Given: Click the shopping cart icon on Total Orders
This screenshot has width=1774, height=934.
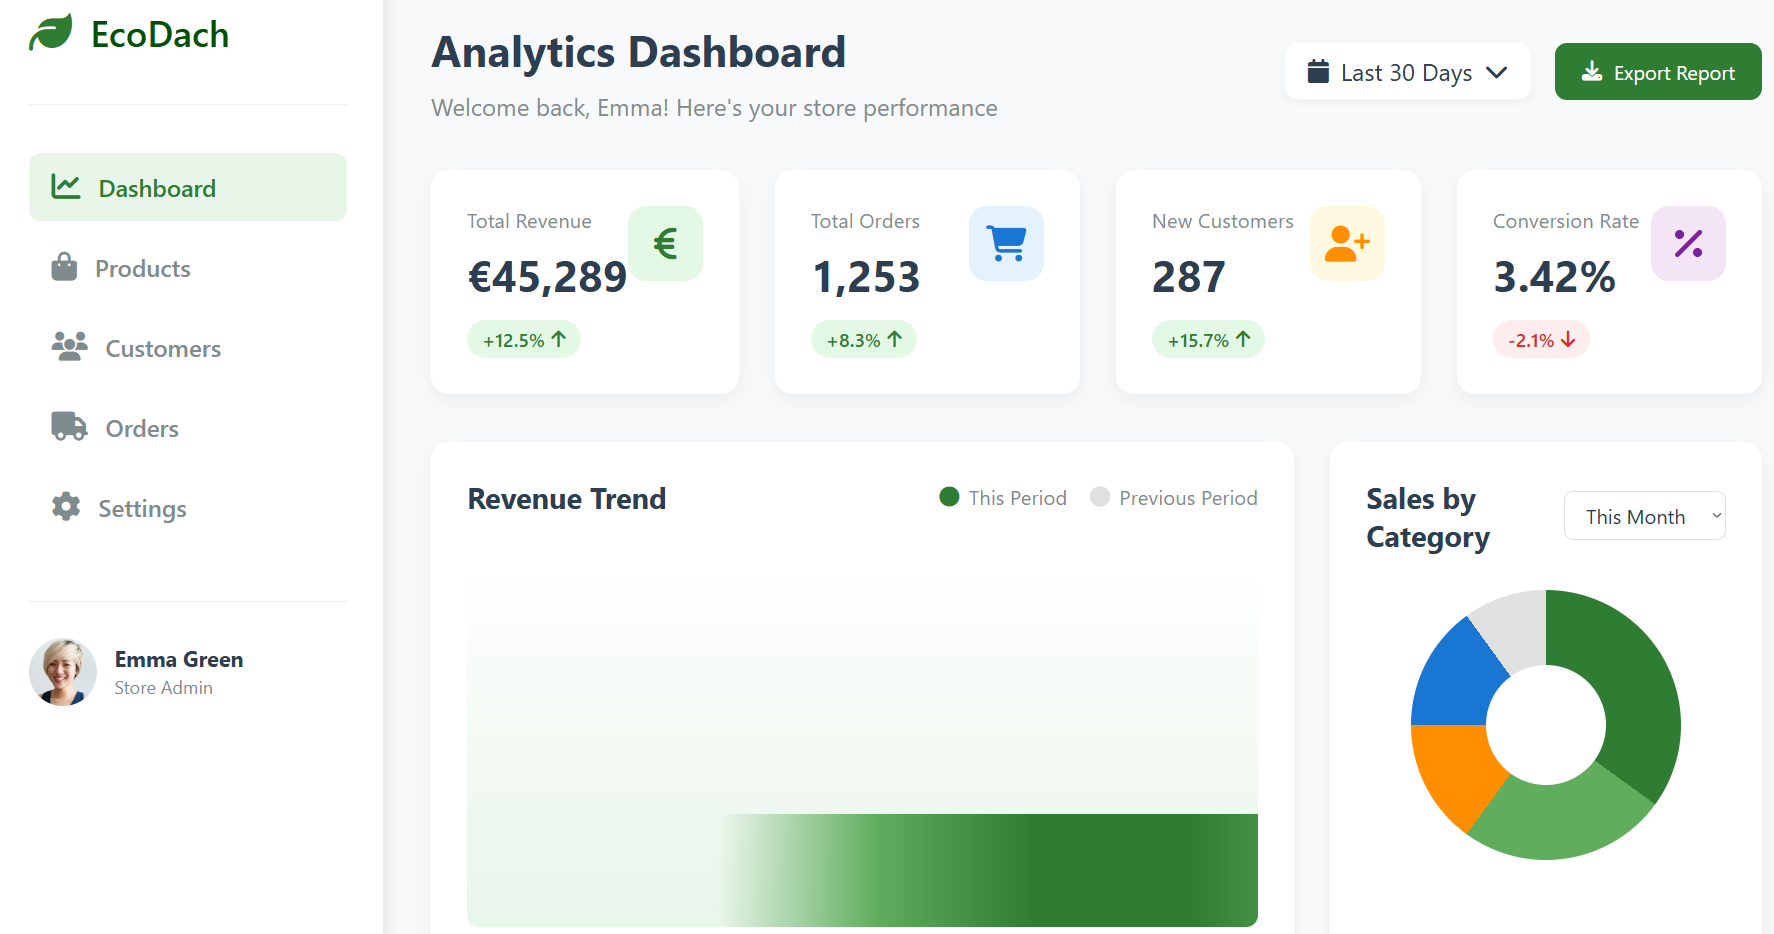Looking at the screenshot, I should click(1006, 243).
